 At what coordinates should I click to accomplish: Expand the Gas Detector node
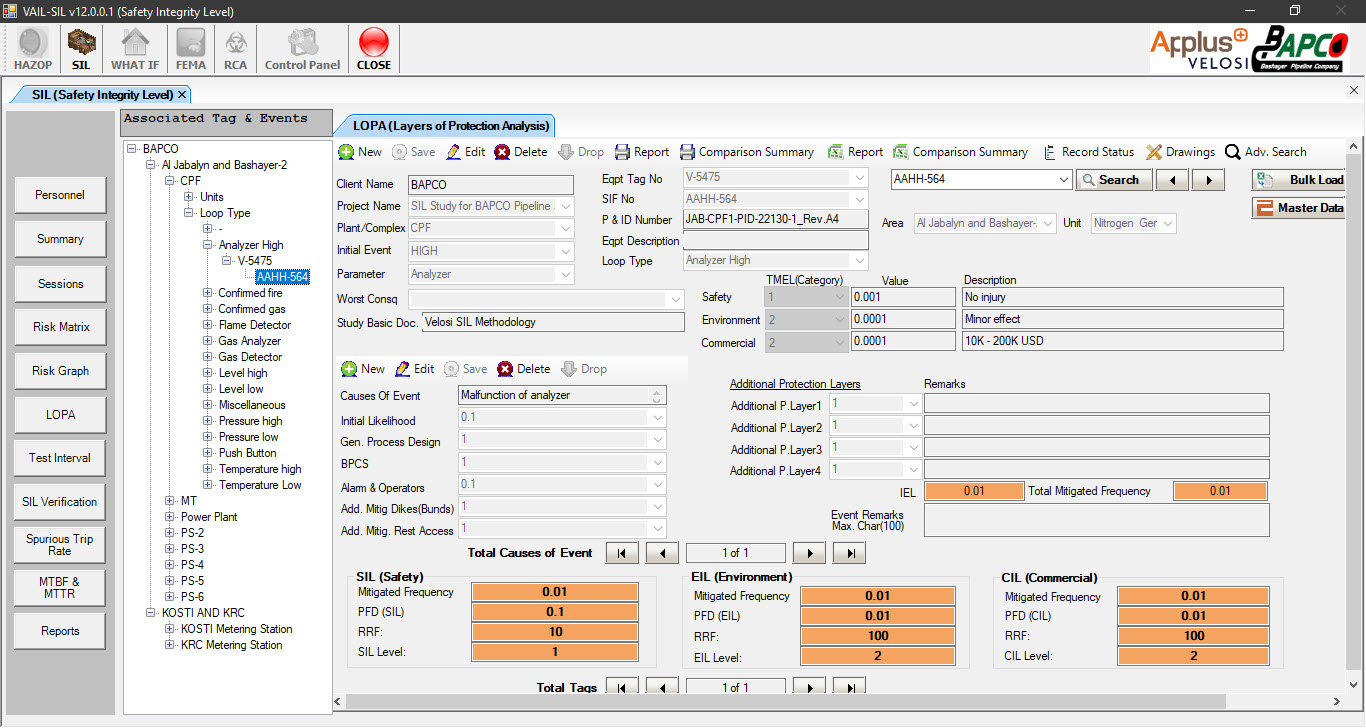tap(208, 357)
